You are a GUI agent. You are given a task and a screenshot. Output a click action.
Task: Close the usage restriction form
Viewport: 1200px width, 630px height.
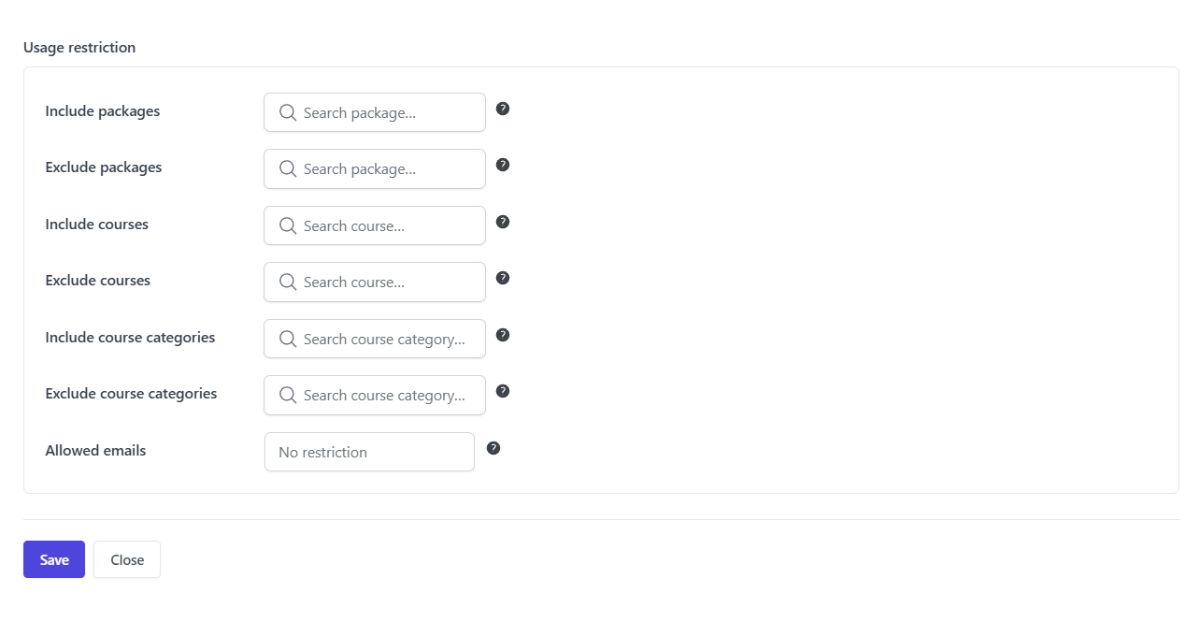coord(126,559)
